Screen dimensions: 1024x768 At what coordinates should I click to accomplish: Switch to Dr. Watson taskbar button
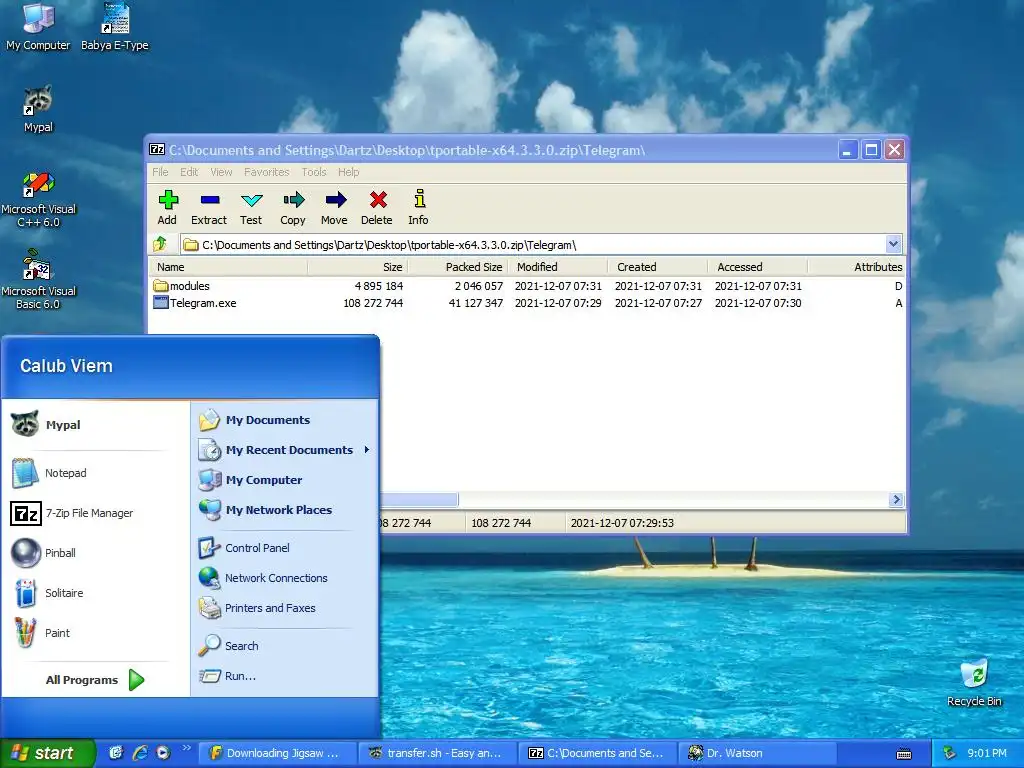pos(758,753)
